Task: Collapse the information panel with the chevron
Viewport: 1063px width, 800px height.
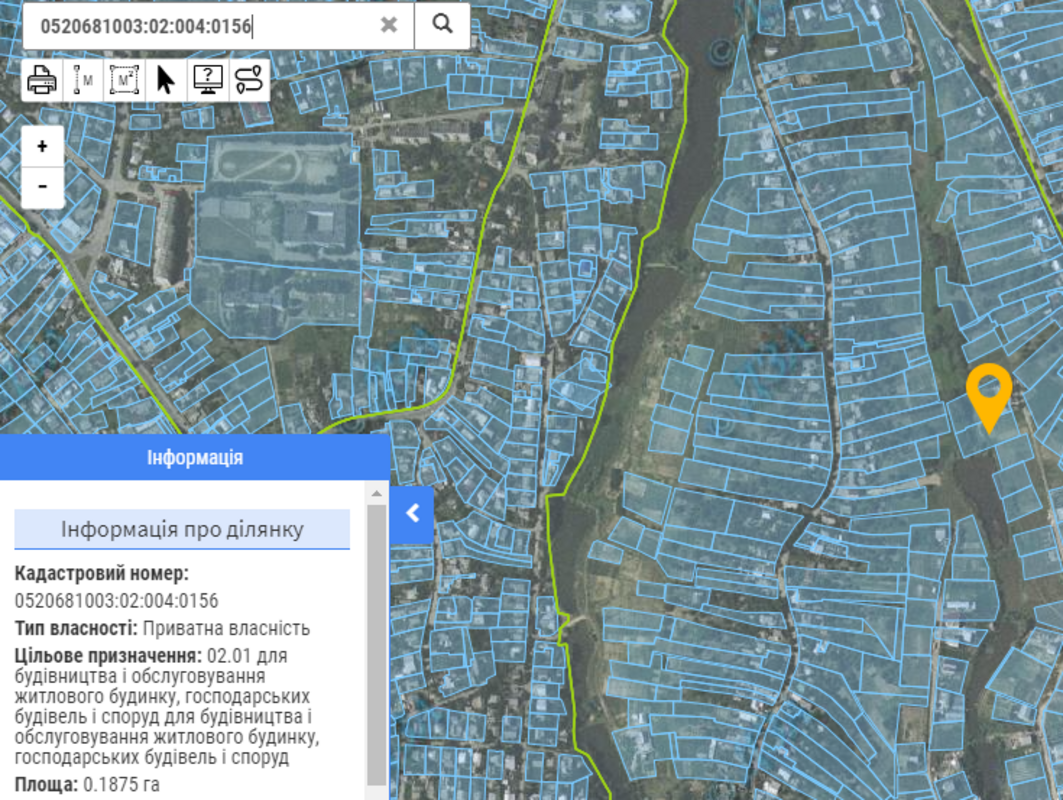Action: point(412,514)
